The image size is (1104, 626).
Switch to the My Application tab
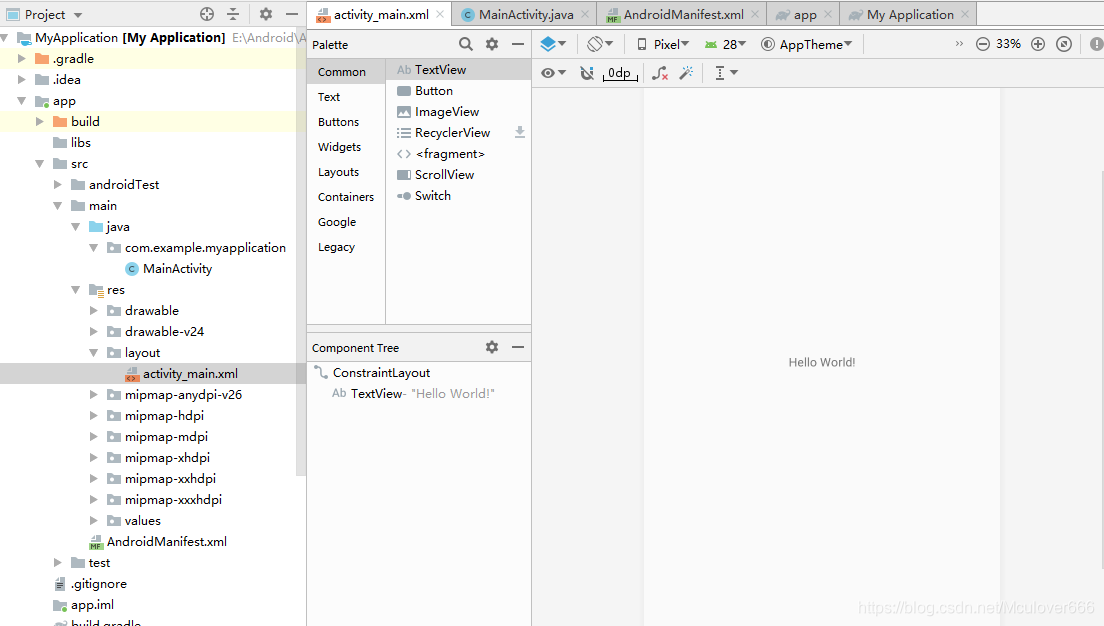[x=910, y=14]
